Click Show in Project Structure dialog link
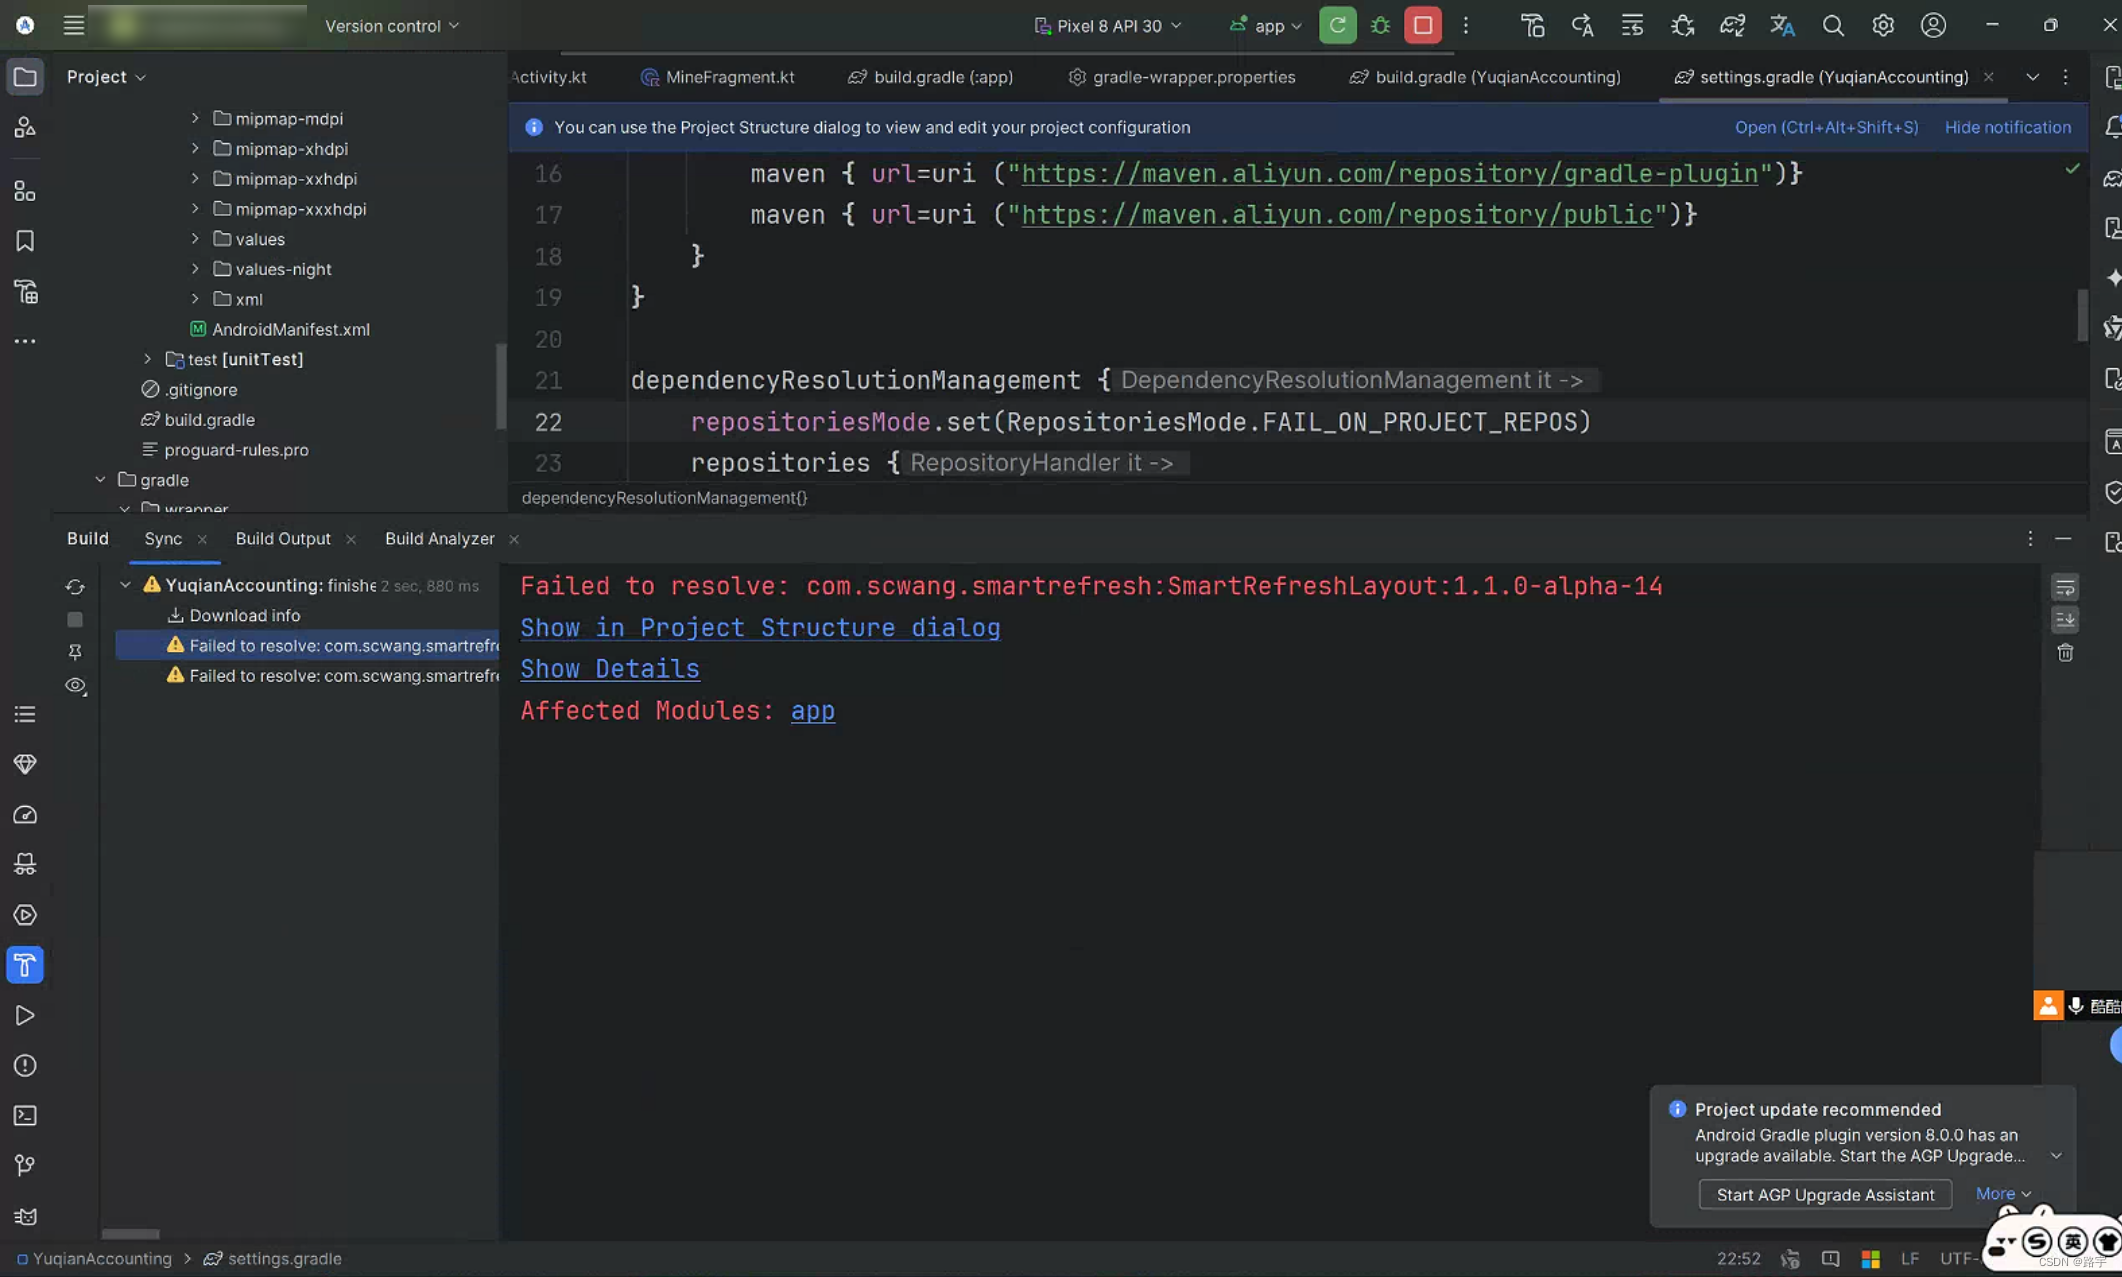The width and height of the screenshot is (2122, 1277). click(x=761, y=627)
